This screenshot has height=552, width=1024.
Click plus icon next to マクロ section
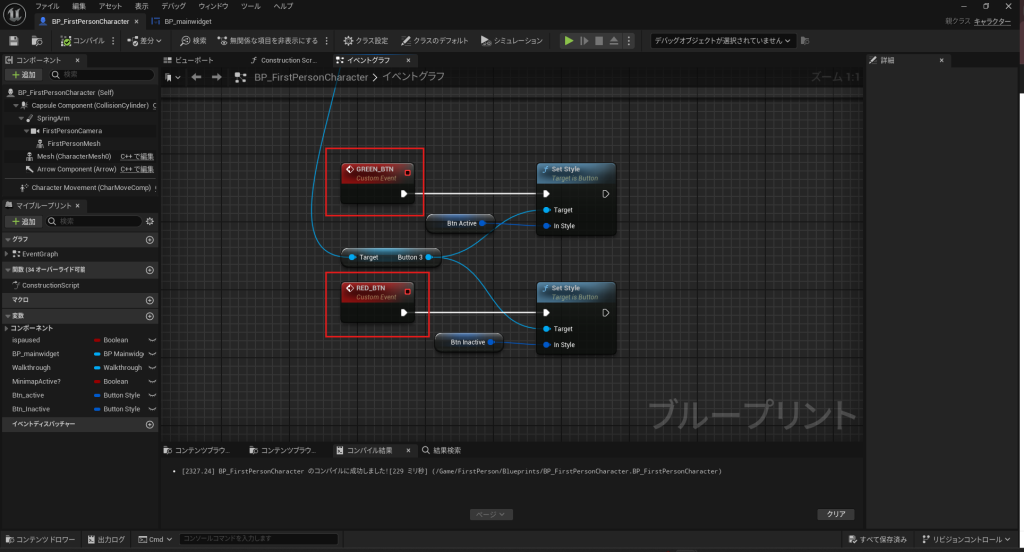tap(150, 300)
